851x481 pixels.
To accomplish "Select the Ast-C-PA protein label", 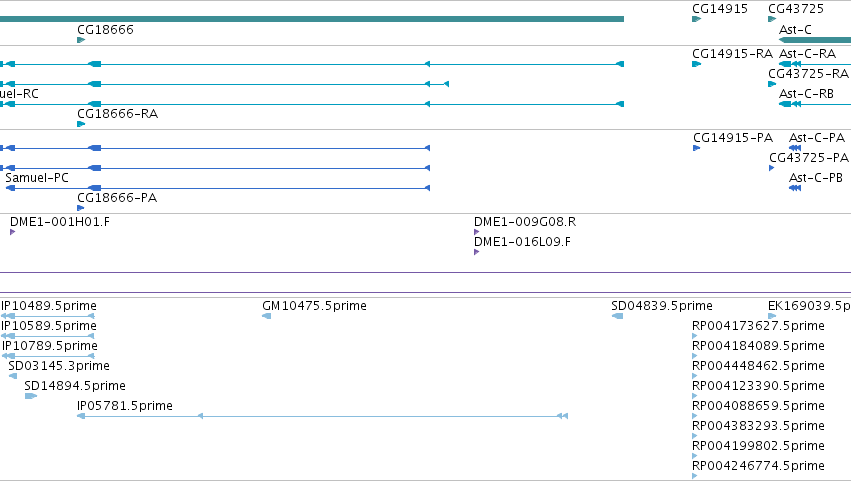I will pos(816,138).
